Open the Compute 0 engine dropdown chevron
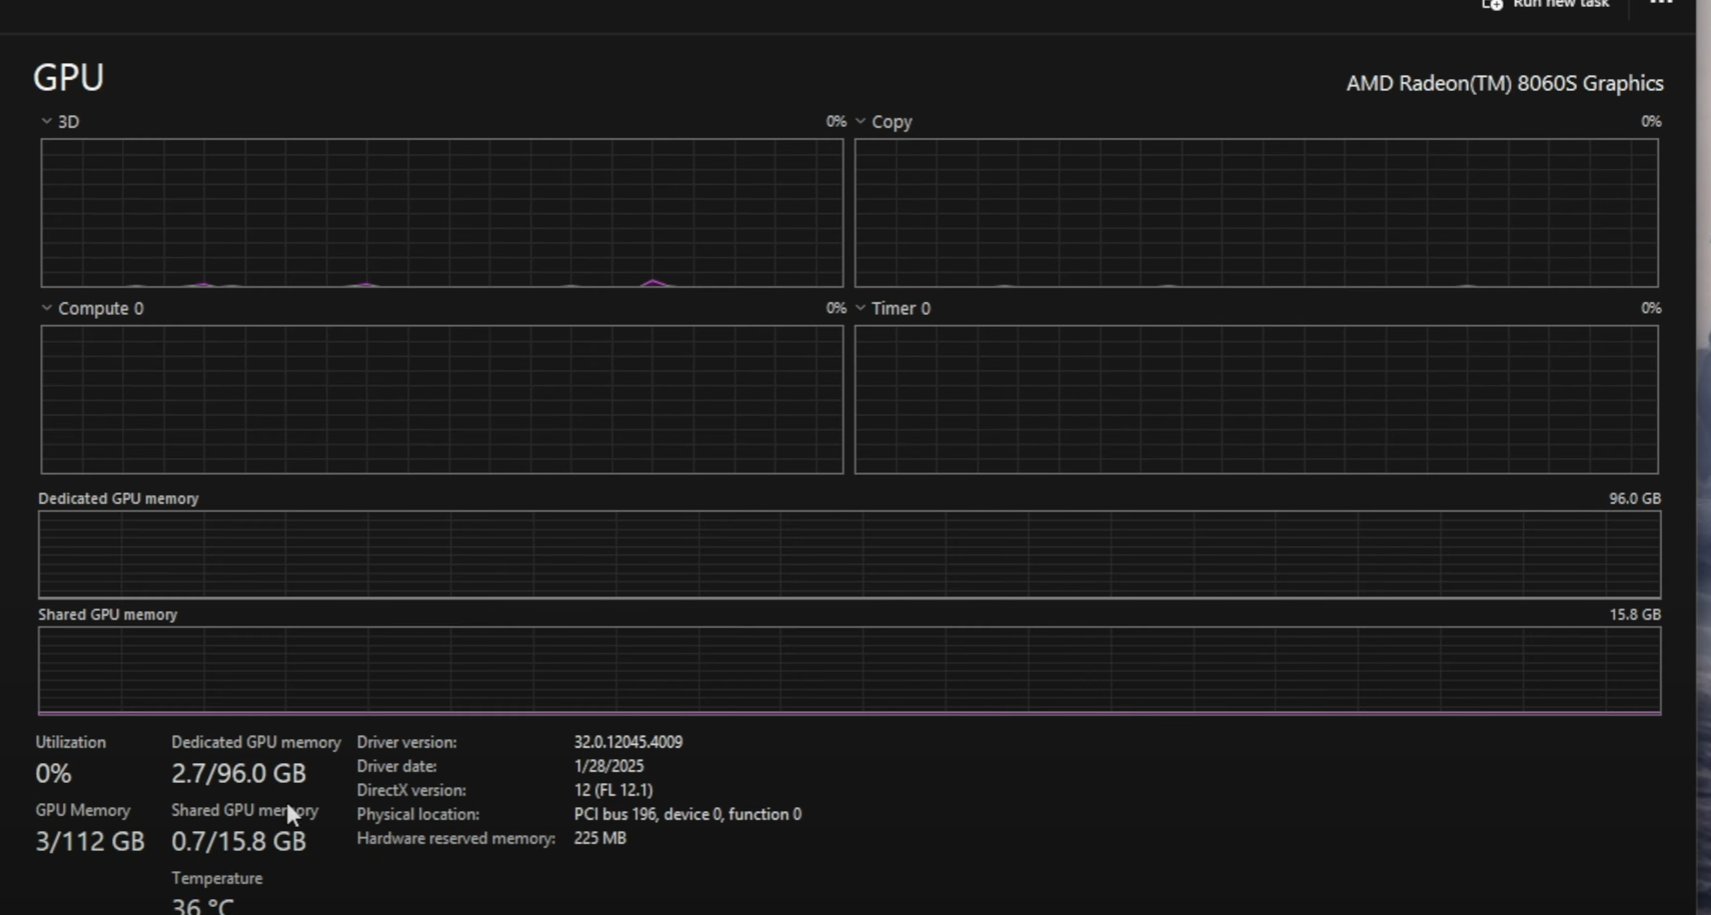Image resolution: width=1711 pixels, height=915 pixels. pyautogui.click(x=46, y=308)
